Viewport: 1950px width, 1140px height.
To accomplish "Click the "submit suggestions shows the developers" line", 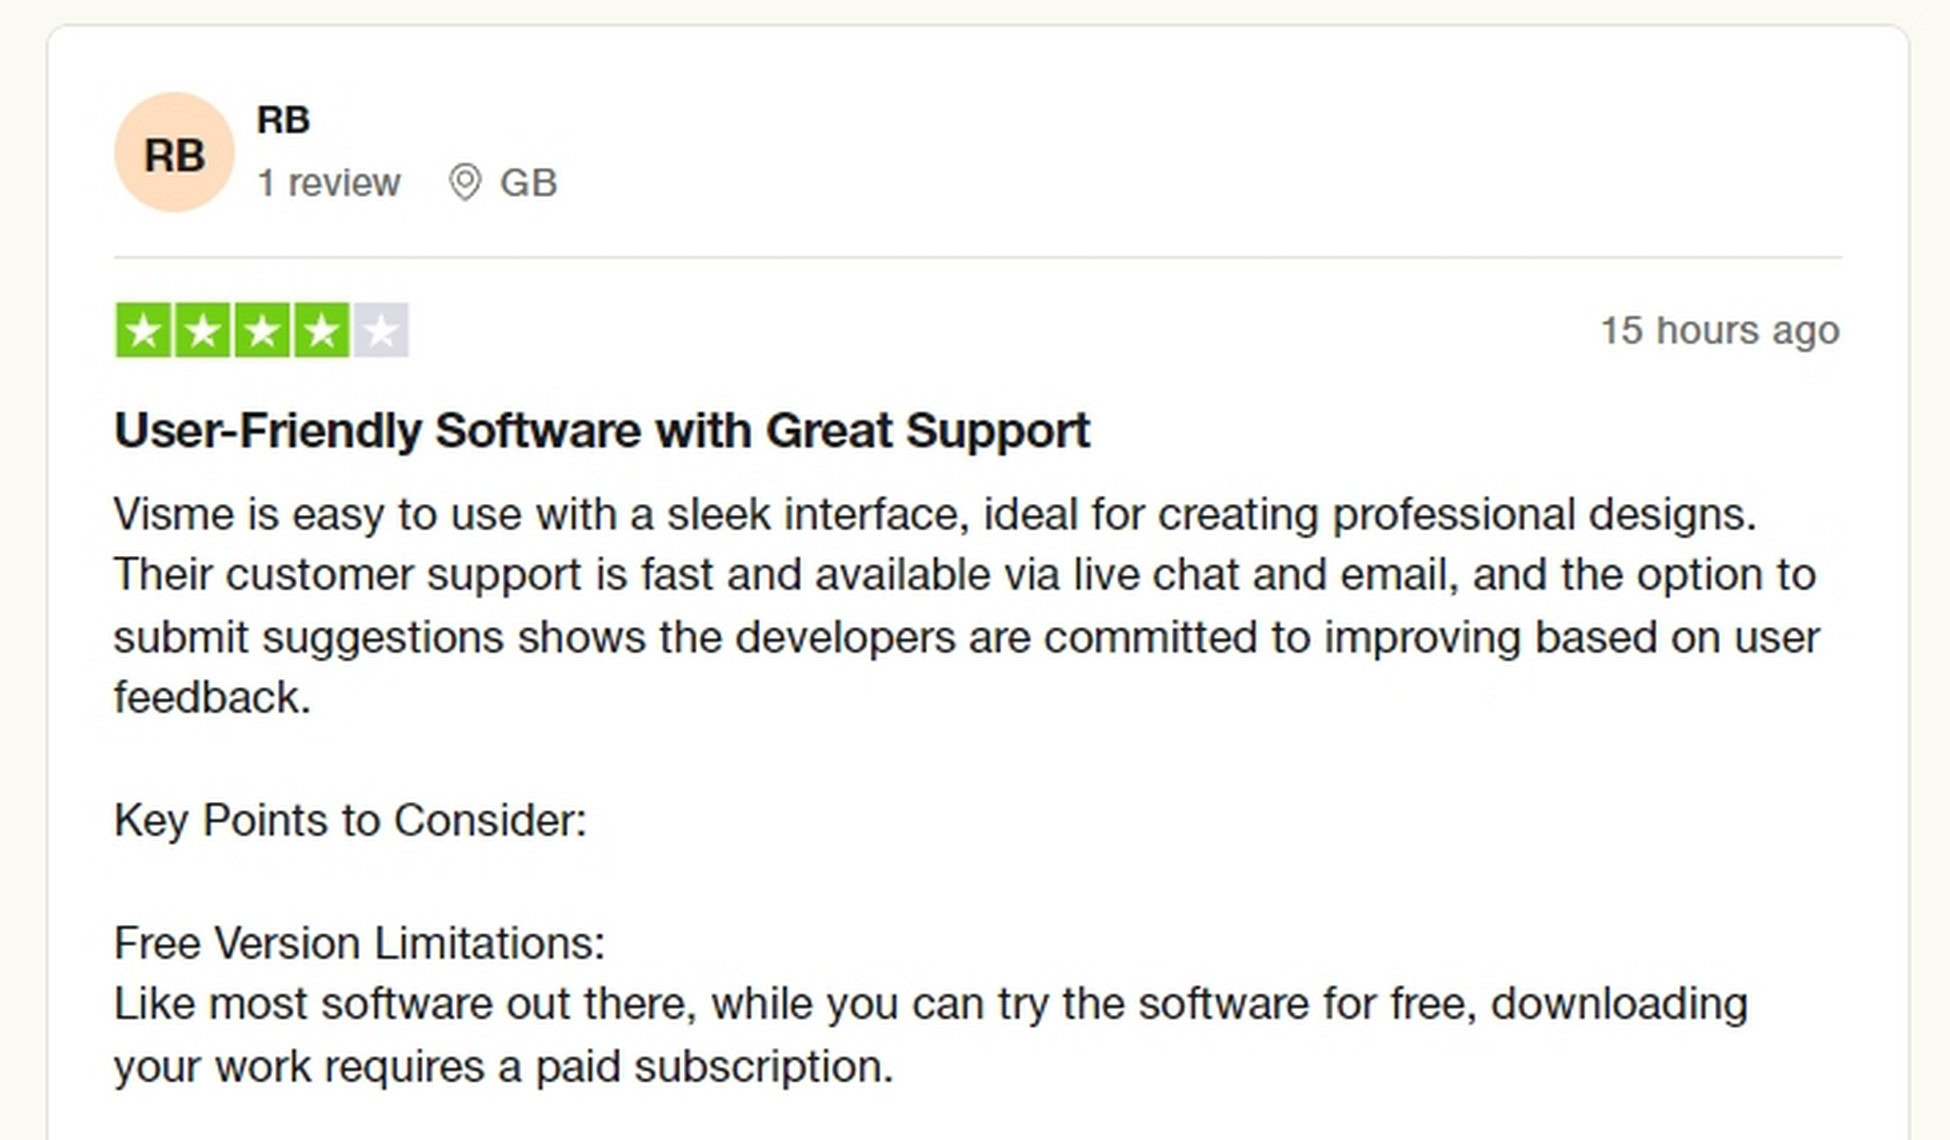I will (x=967, y=637).
